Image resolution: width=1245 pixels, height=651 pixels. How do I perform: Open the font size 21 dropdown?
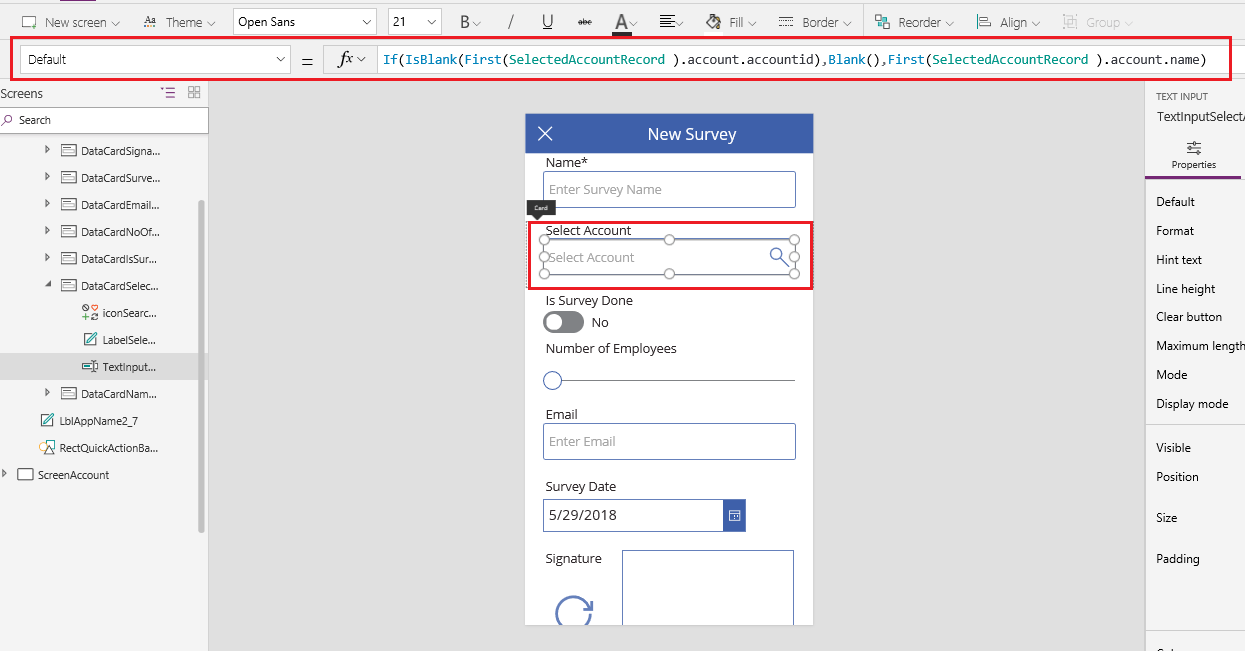(x=414, y=20)
